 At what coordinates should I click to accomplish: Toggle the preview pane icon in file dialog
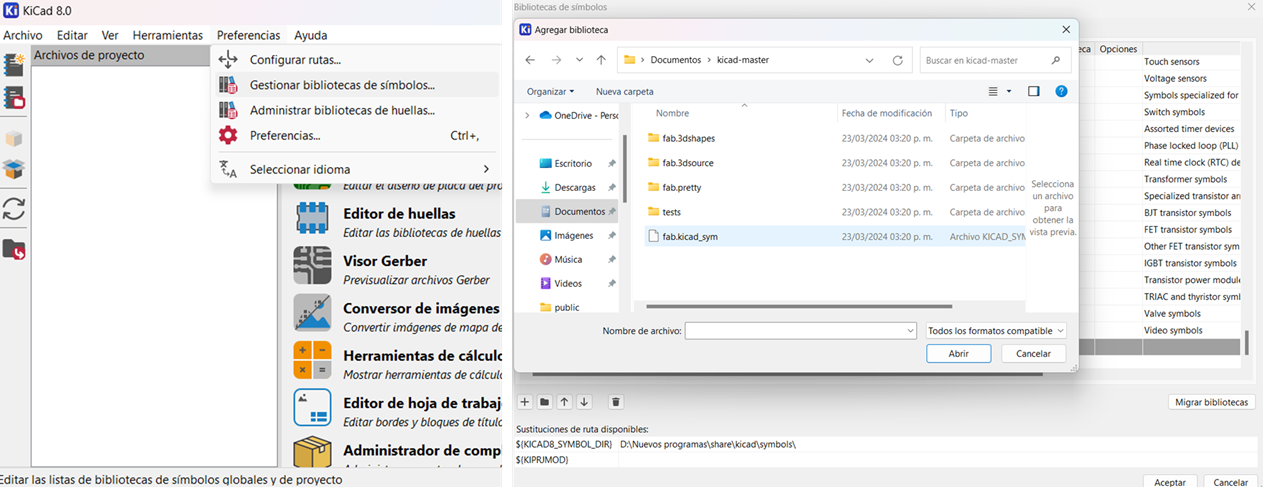pyautogui.click(x=1034, y=91)
